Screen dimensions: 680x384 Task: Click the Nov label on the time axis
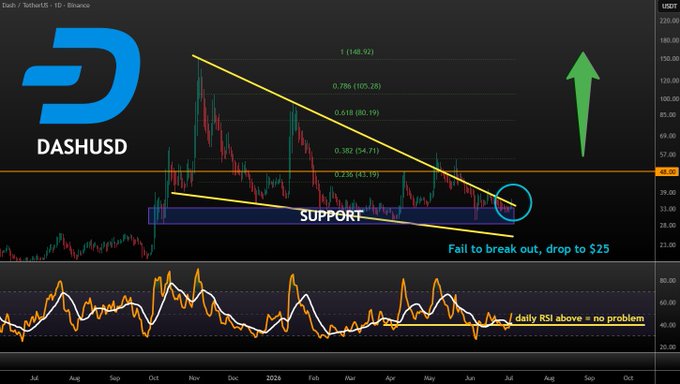coord(193,378)
